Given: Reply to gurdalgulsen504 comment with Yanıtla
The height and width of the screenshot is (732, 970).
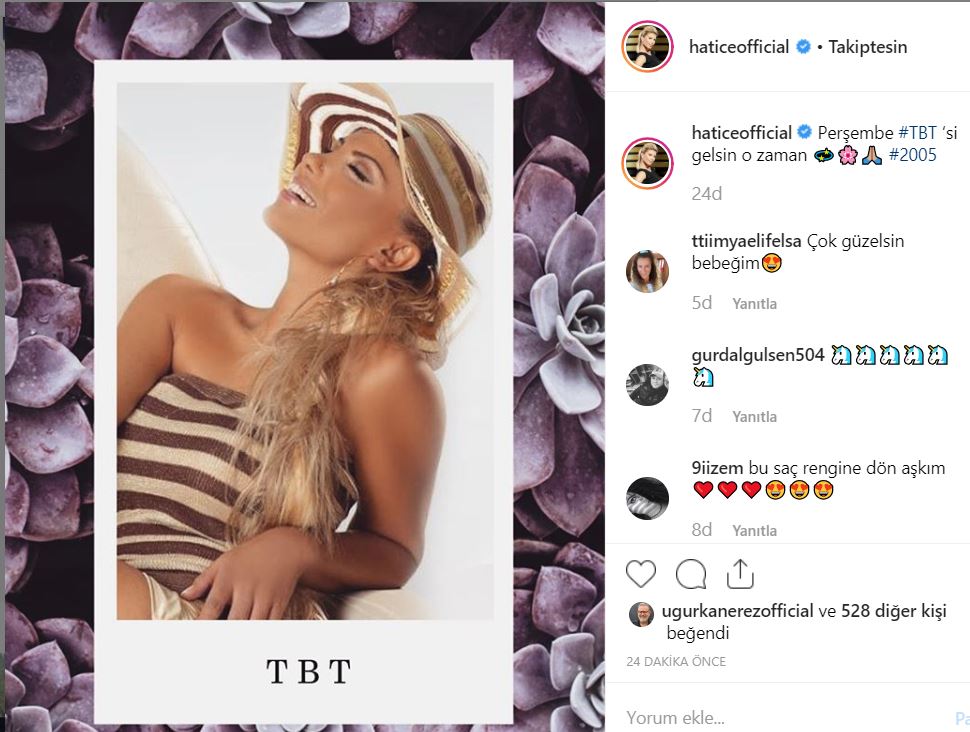Looking at the screenshot, I should coord(754,417).
